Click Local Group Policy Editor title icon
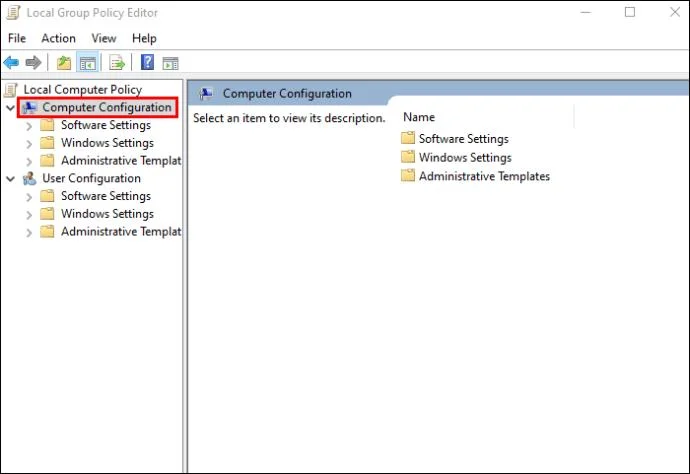Image resolution: width=690 pixels, height=474 pixels. [x=13, y=12]
